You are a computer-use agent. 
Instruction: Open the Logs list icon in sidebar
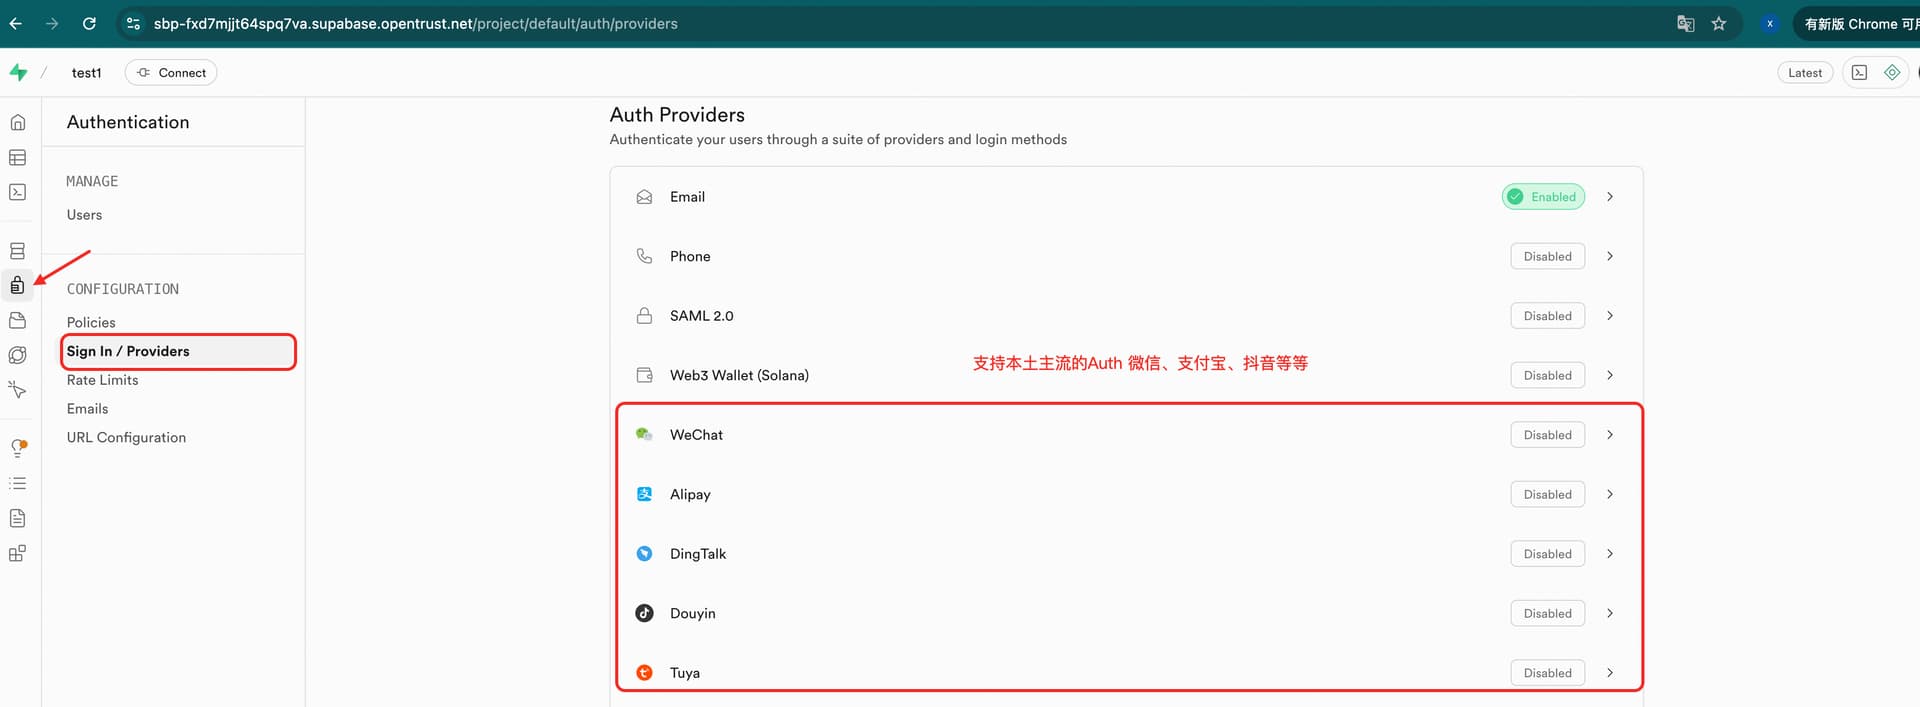[17, 483]
